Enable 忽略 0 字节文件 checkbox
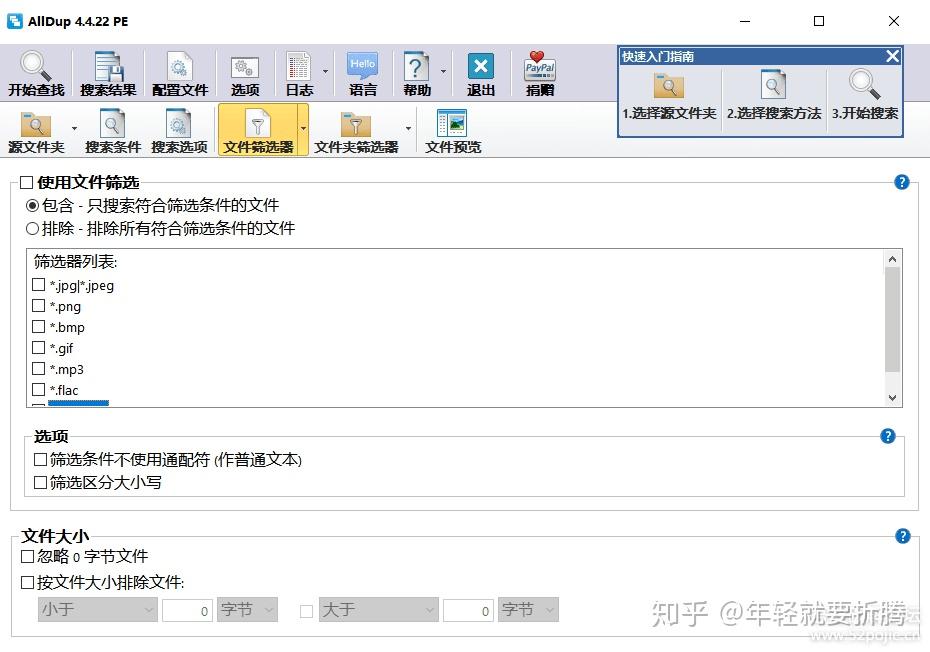Image resolution: width=930 pixels, height=652 pixels. (x=27, y=556)
